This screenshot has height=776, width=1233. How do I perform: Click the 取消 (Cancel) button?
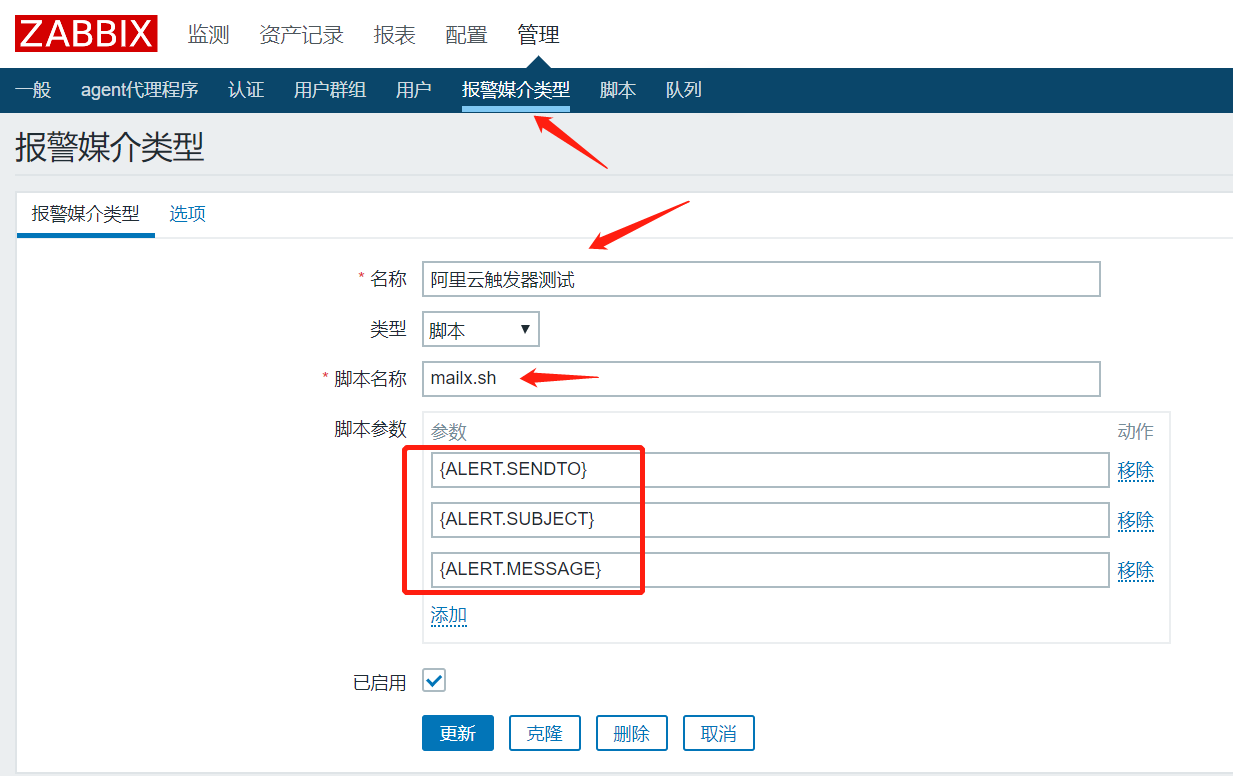coord(718,733)
